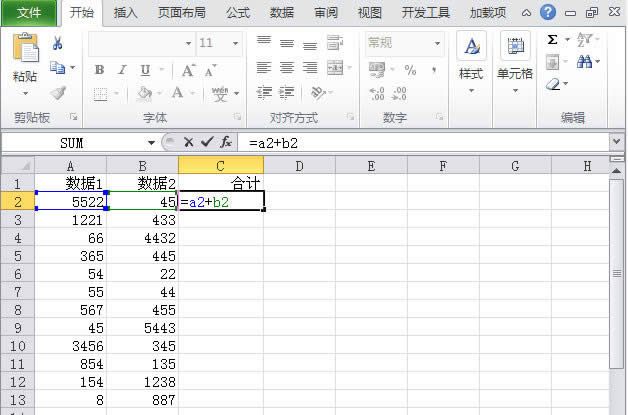Toggle Italic formatting

122,70
